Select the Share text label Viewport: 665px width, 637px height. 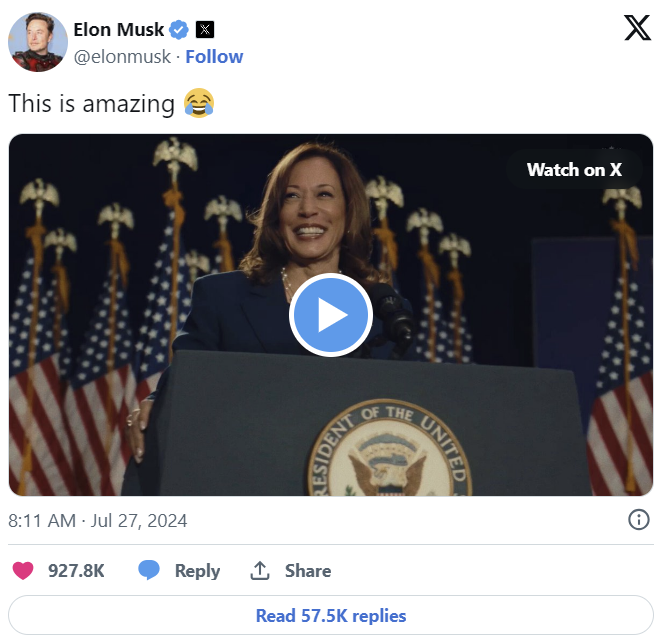point(307,571)
